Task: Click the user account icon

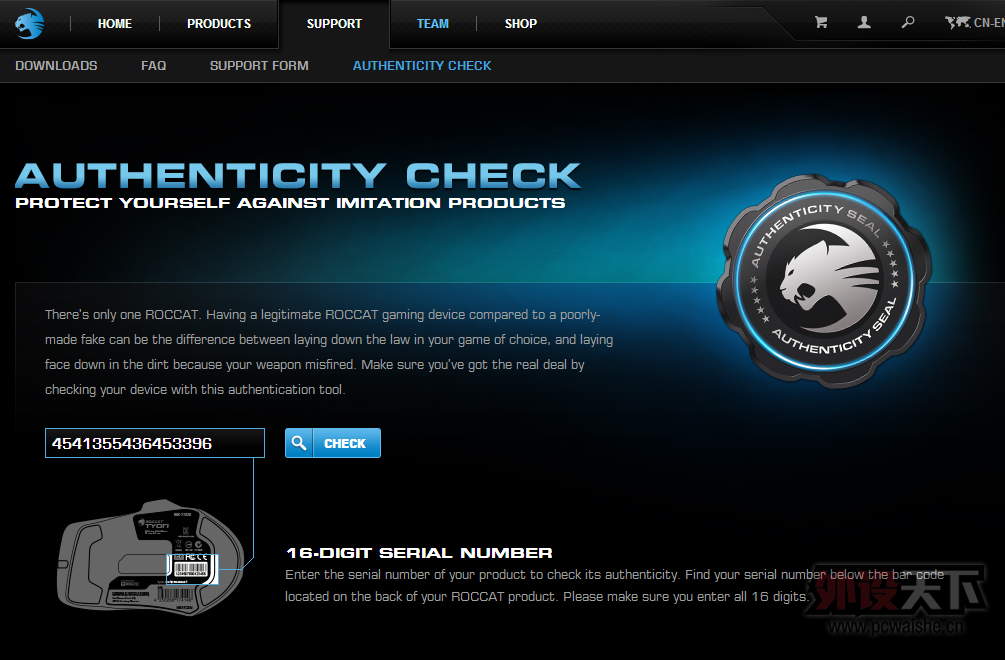Action: tap(864, 22)
